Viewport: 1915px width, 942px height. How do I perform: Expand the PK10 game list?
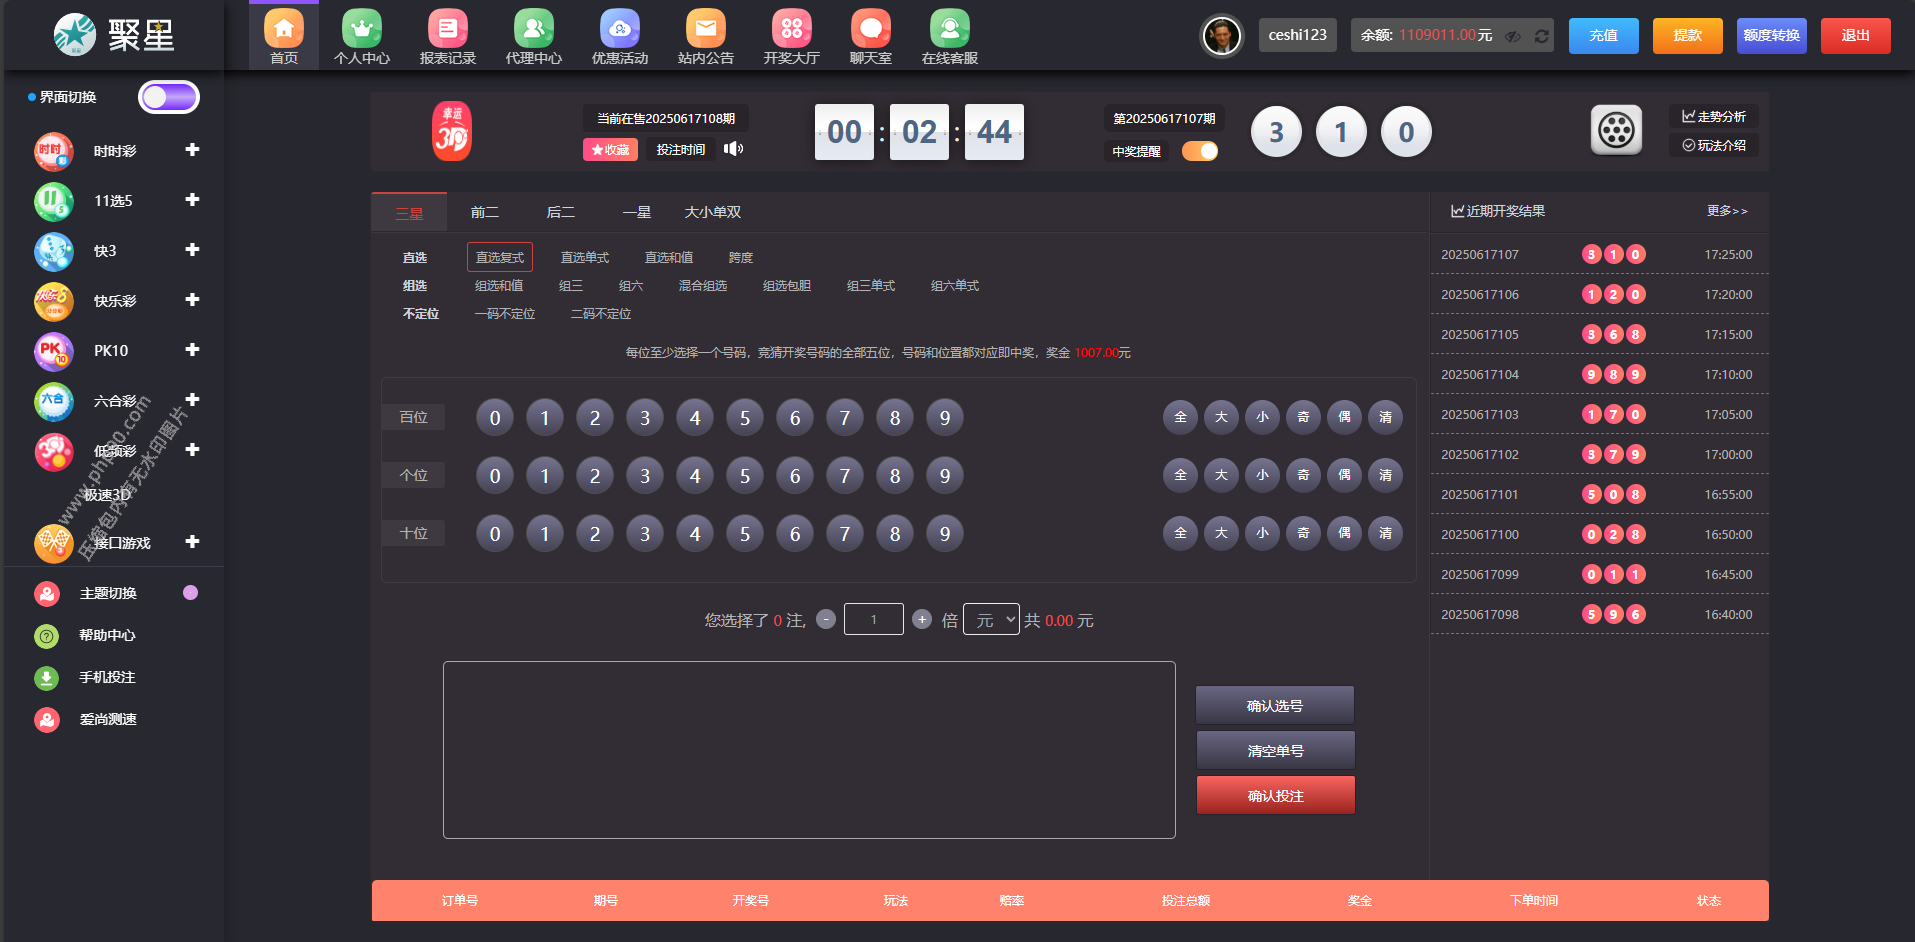click(192, 350)
